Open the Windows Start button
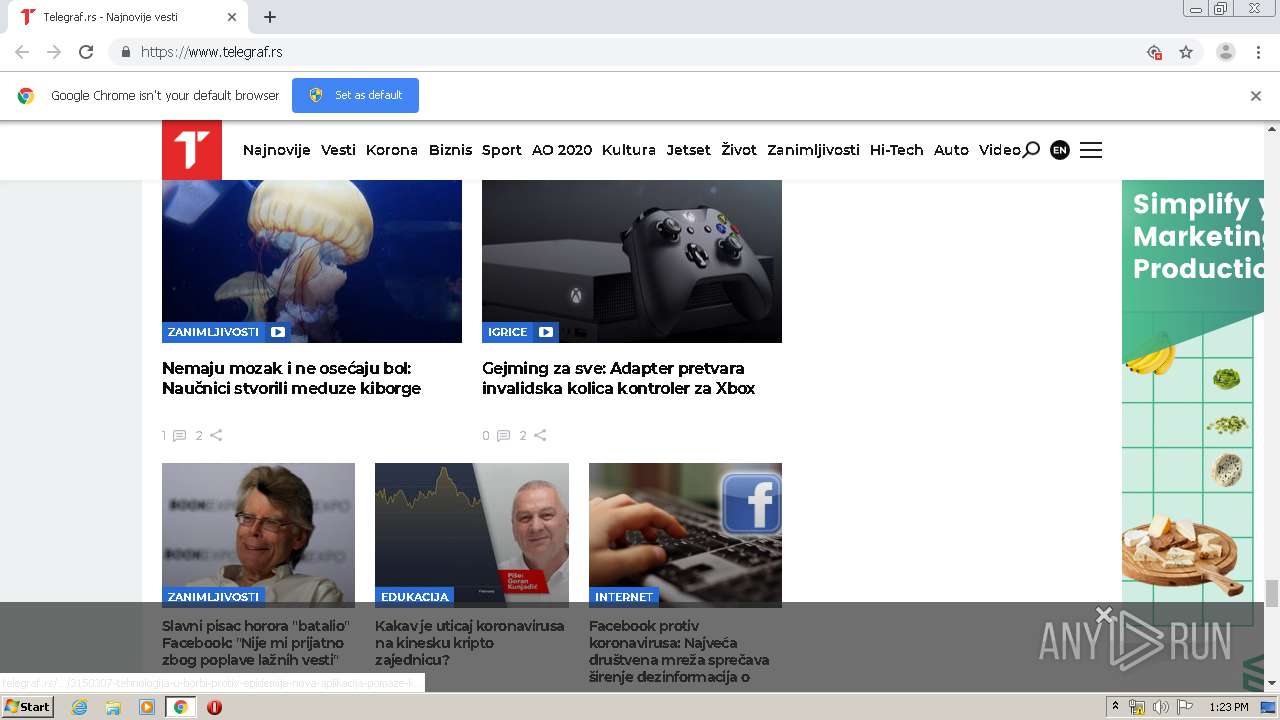This screenshot has height=720, width=1280. coord(28,707)
